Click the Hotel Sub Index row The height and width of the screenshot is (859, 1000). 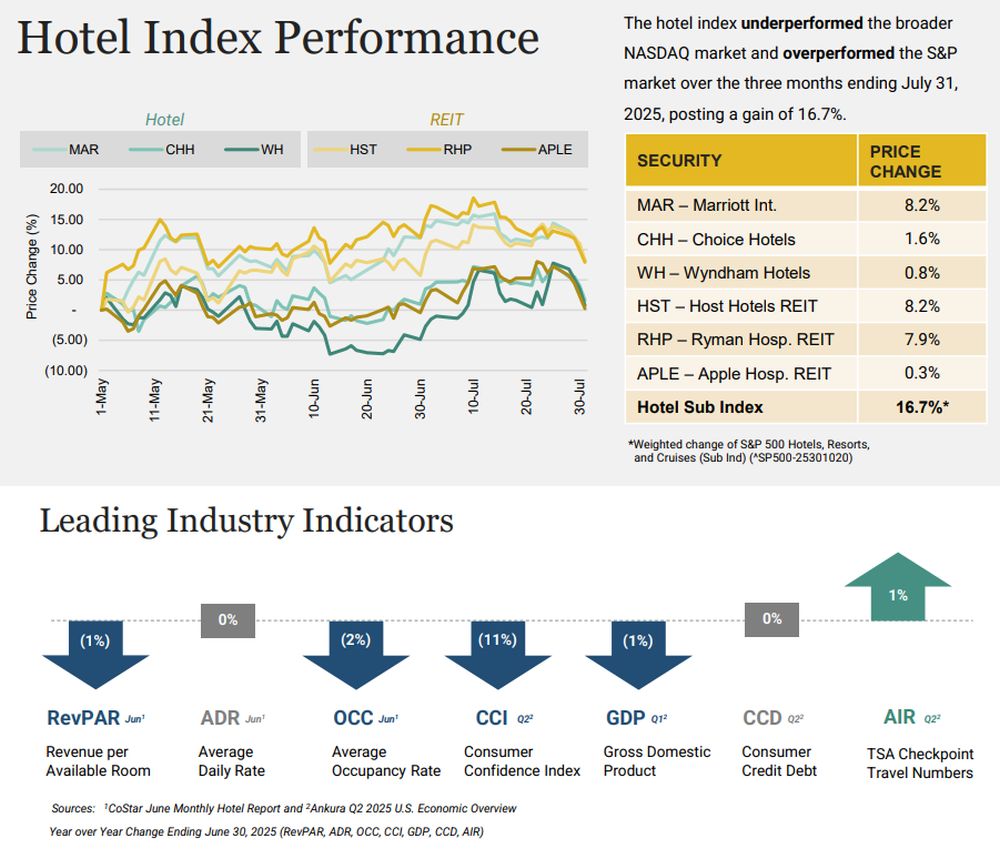(741, 407)
